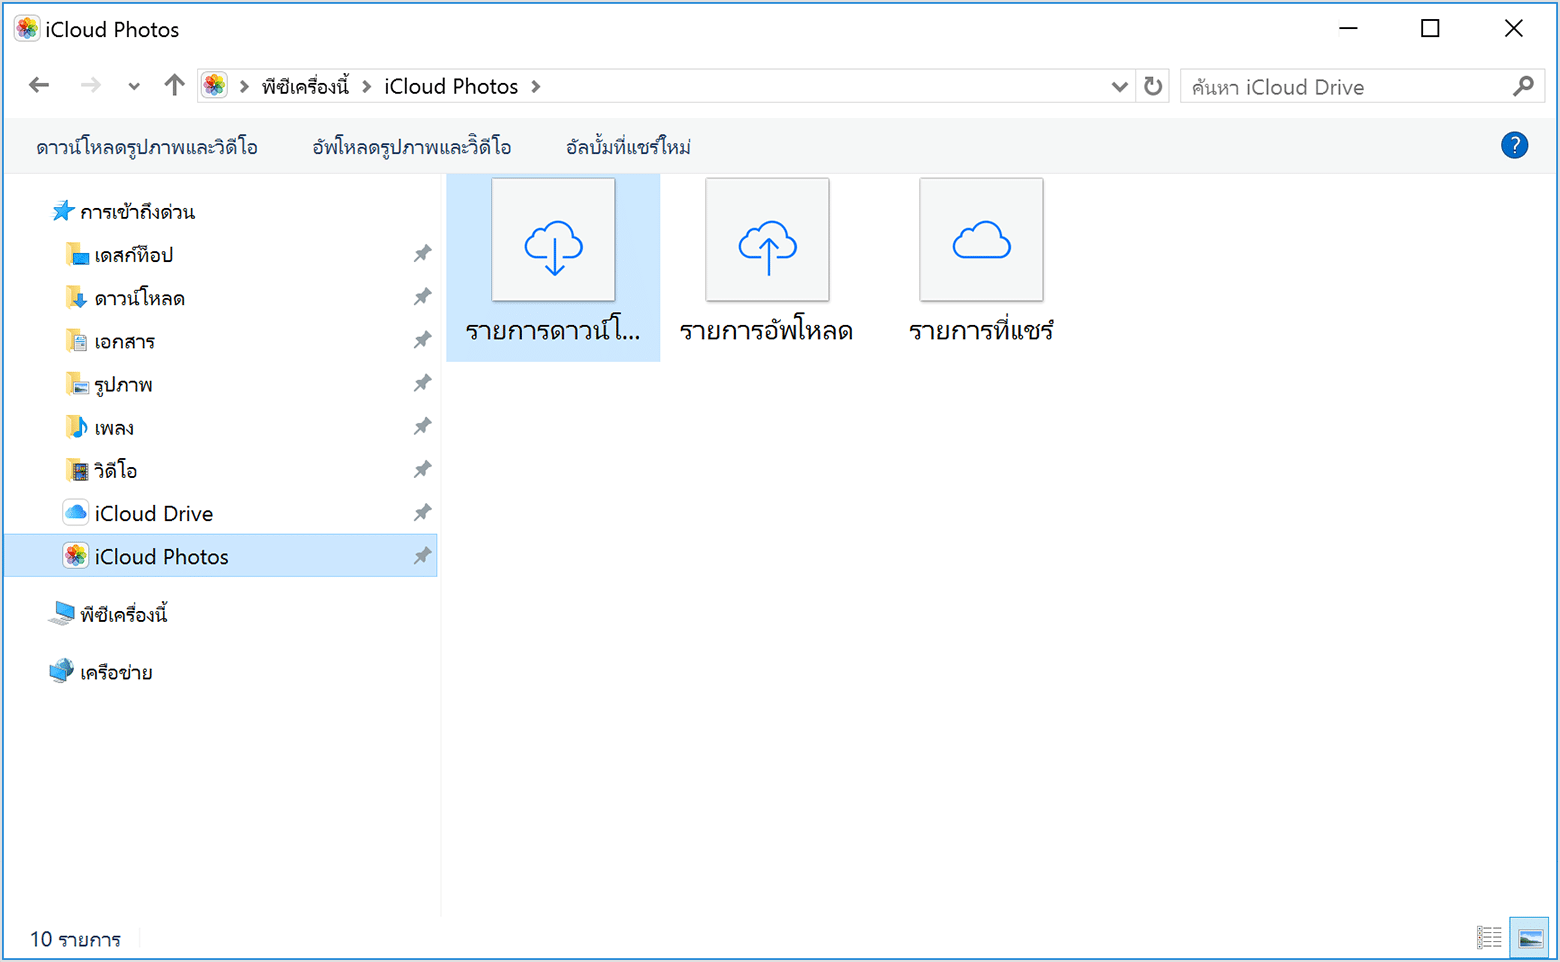The width and height of the screenshot is (1560, 962).
Task: Click อัพโหลดรูปภาพและวิดีโอ in the toolbar
Action: tap(412, 147)
